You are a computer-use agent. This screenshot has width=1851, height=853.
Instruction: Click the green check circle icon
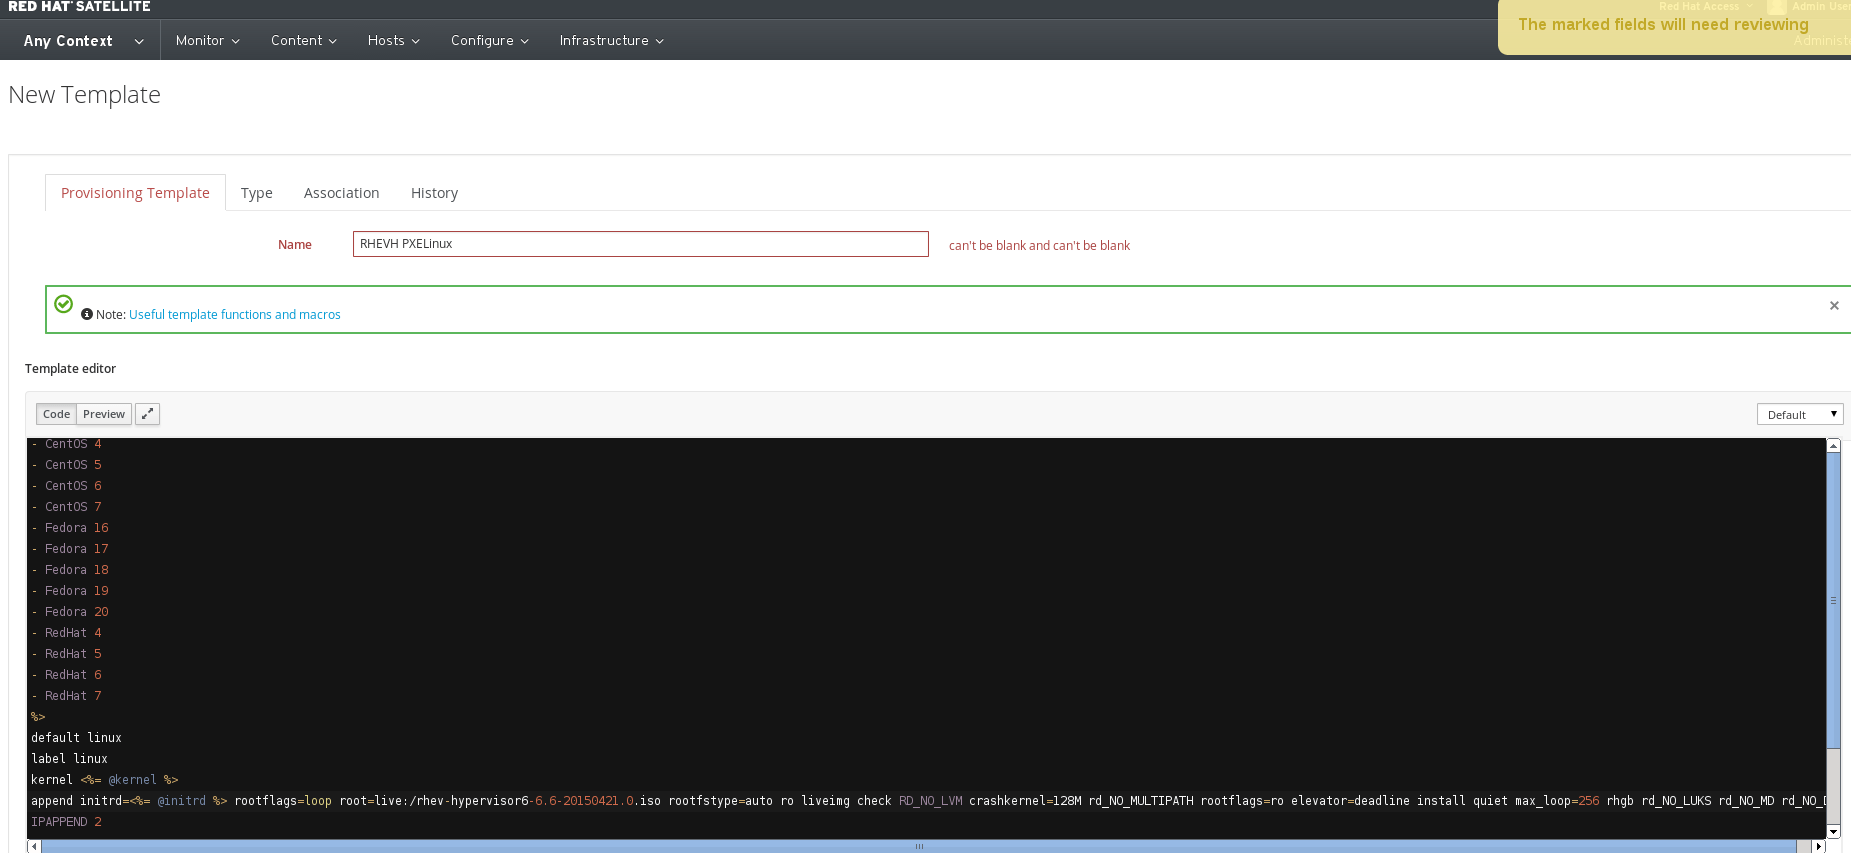63,303
